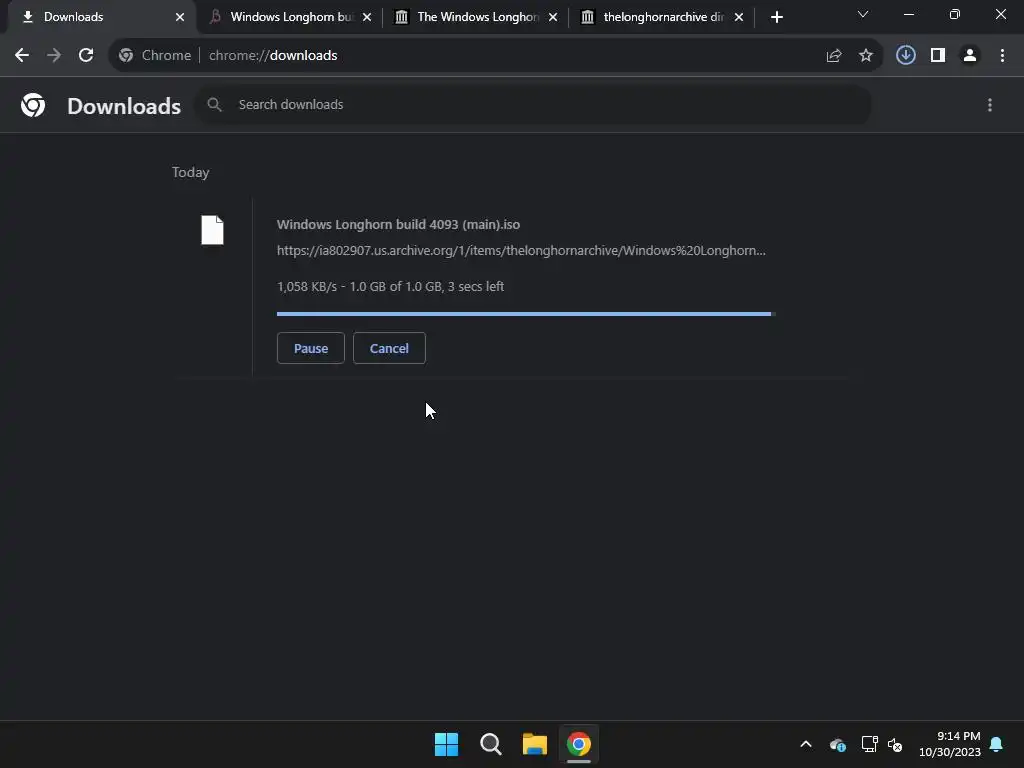
Task: Click the ISO file icon
Action: [212, 230]
